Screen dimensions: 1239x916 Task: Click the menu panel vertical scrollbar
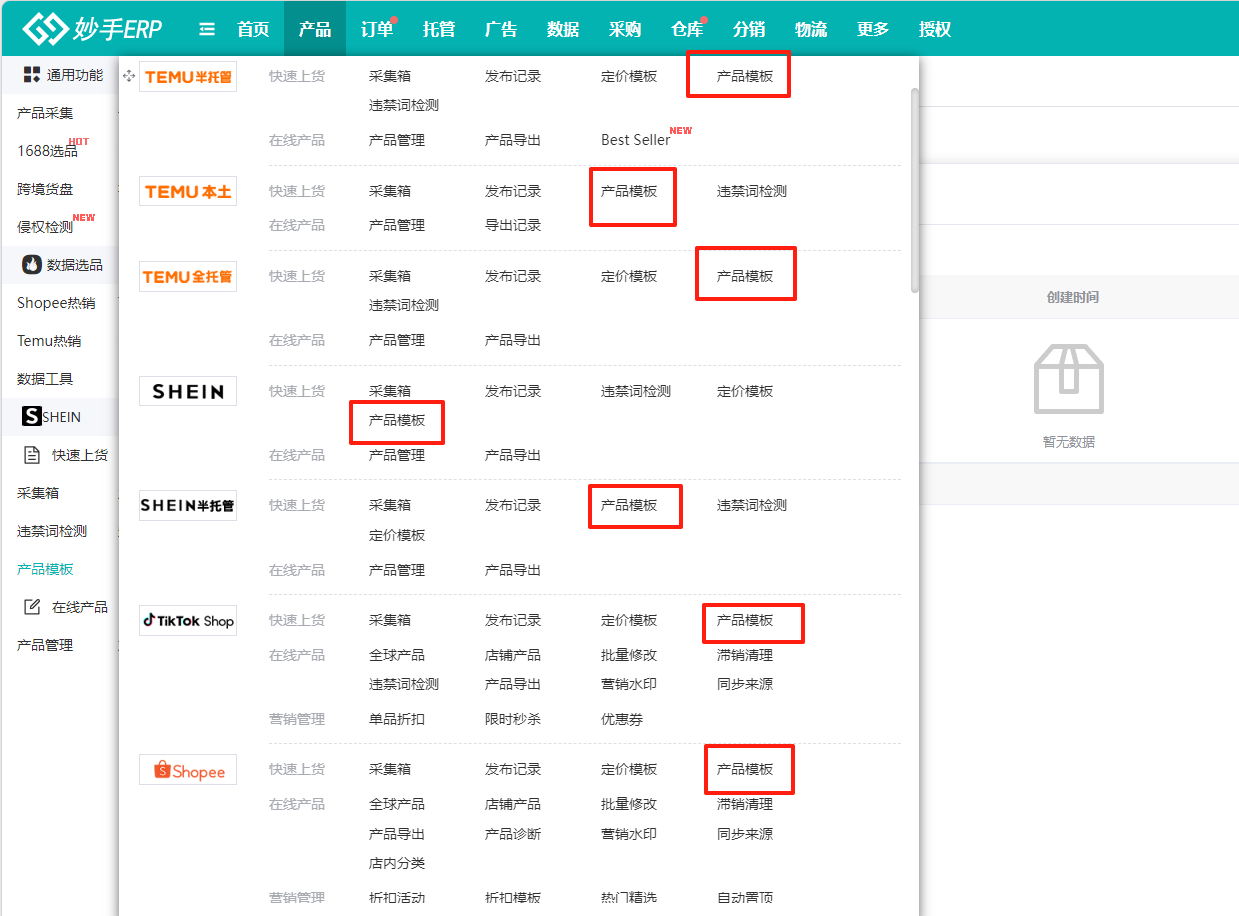point(914,190)
